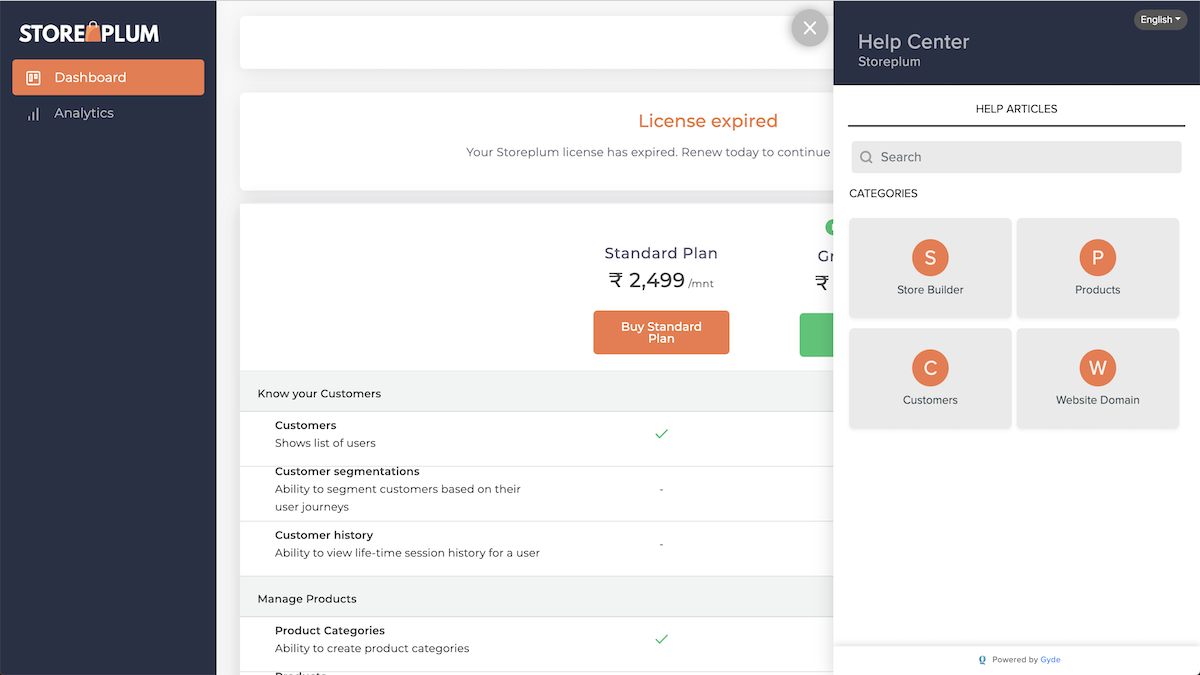Click the Storeplum logo
Image resolution: width=1200 pixels, height=675 pixels.
pyautogui.click(x=89, y=33)
